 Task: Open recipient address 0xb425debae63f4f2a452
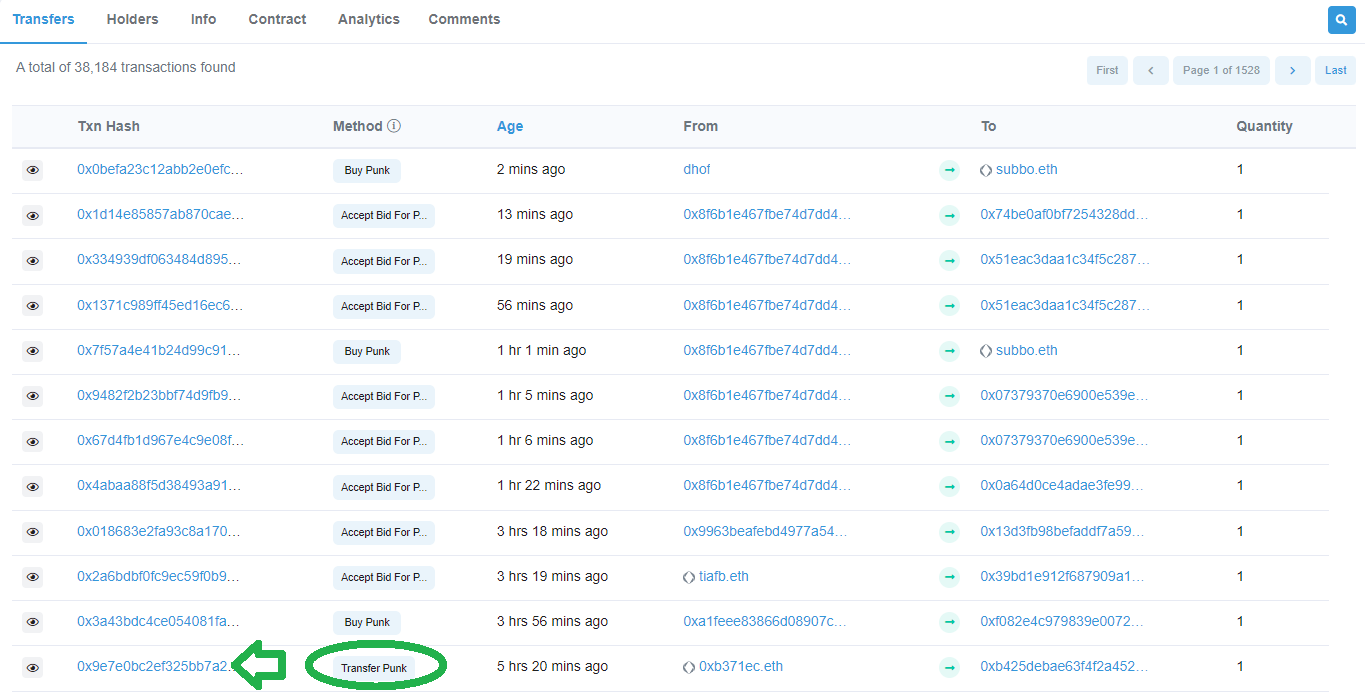(x=1064, y=666)
